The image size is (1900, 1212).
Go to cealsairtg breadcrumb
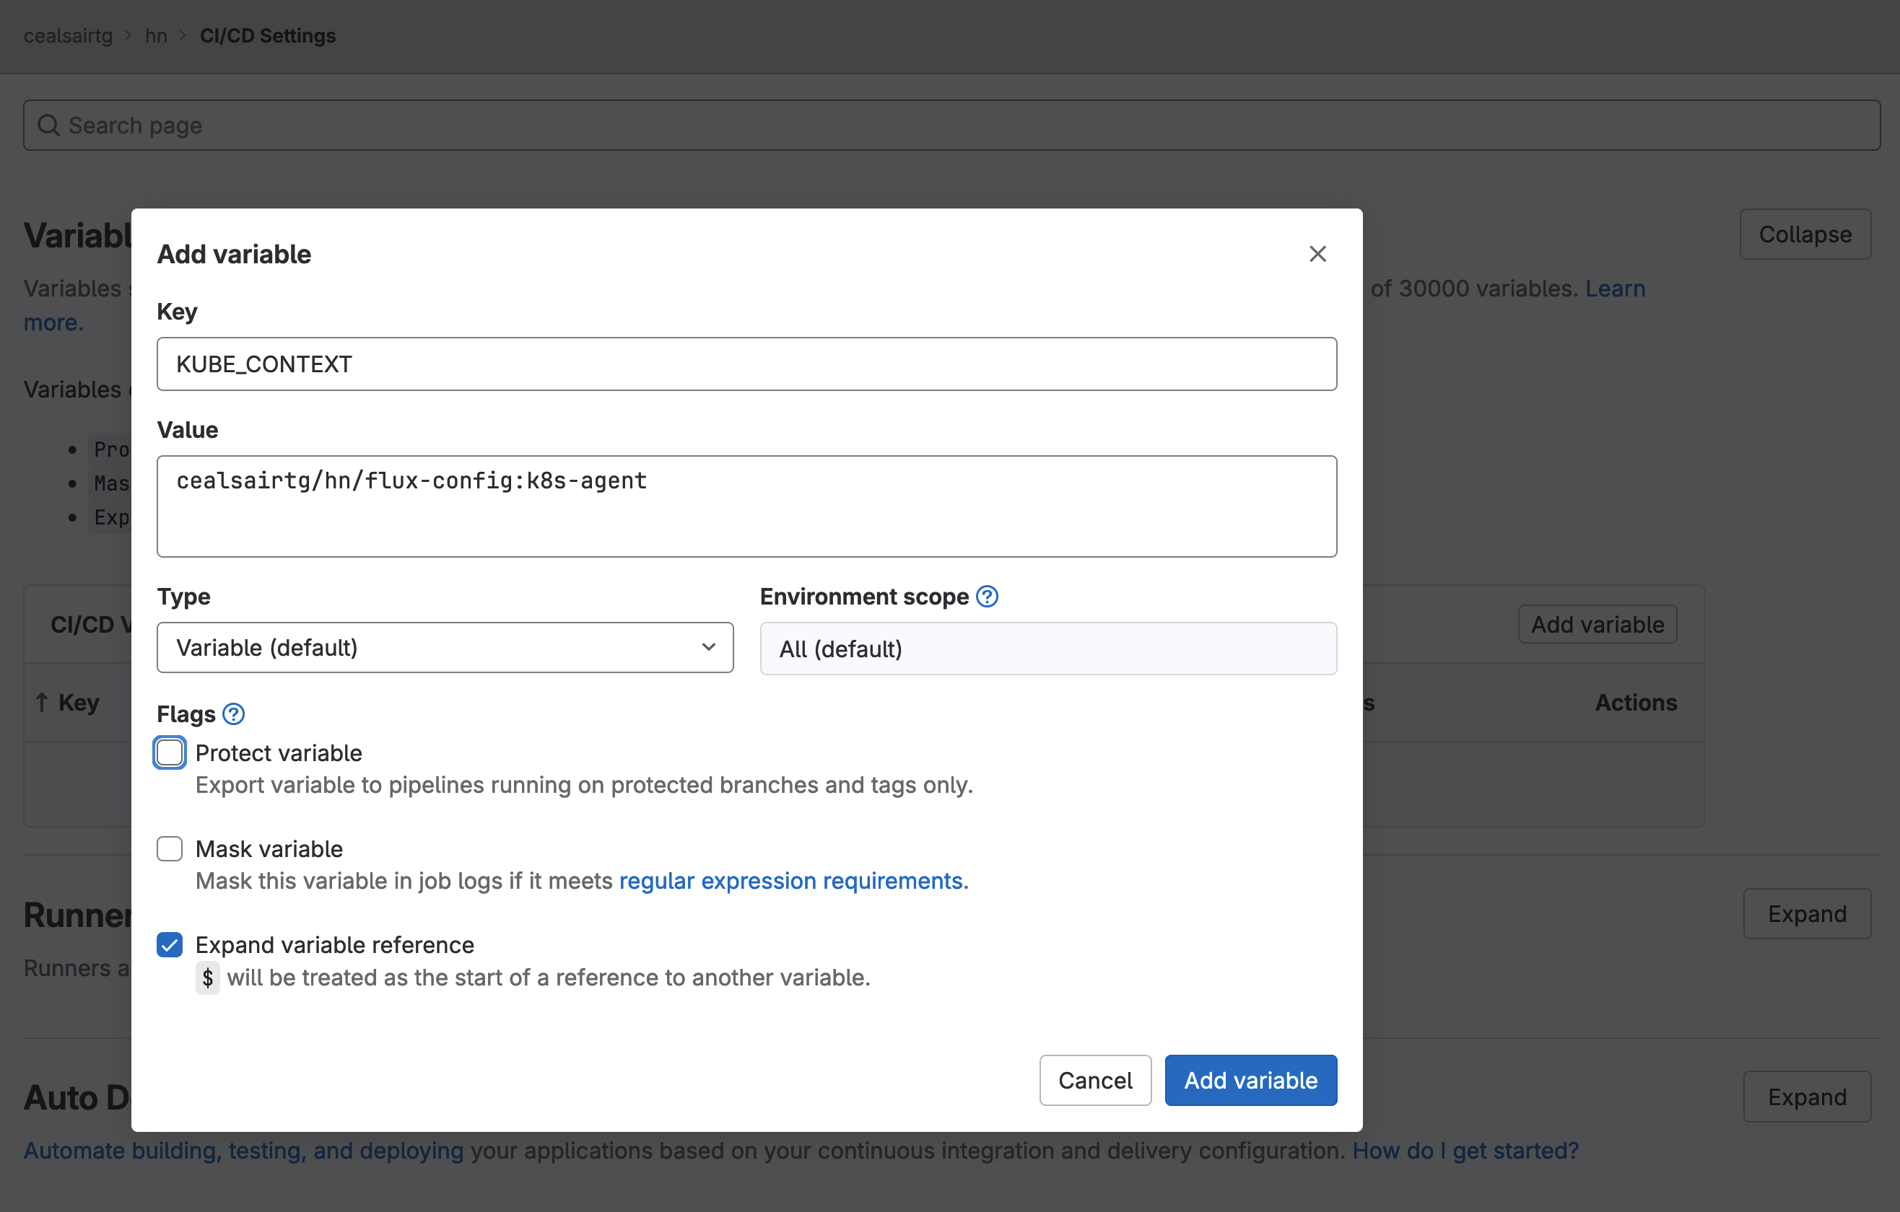[x=68, y=36]
